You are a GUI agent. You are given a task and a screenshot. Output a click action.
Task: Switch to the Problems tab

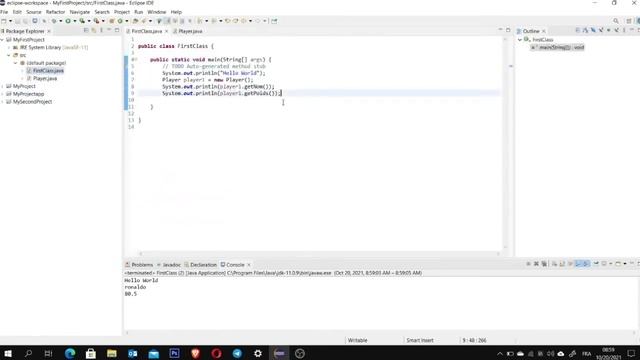coord(139,264)
